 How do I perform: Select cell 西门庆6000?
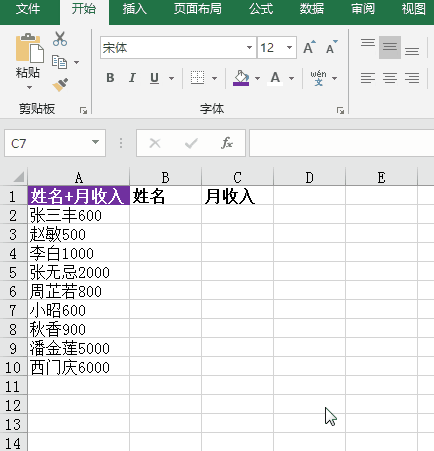tap(79, 367)
